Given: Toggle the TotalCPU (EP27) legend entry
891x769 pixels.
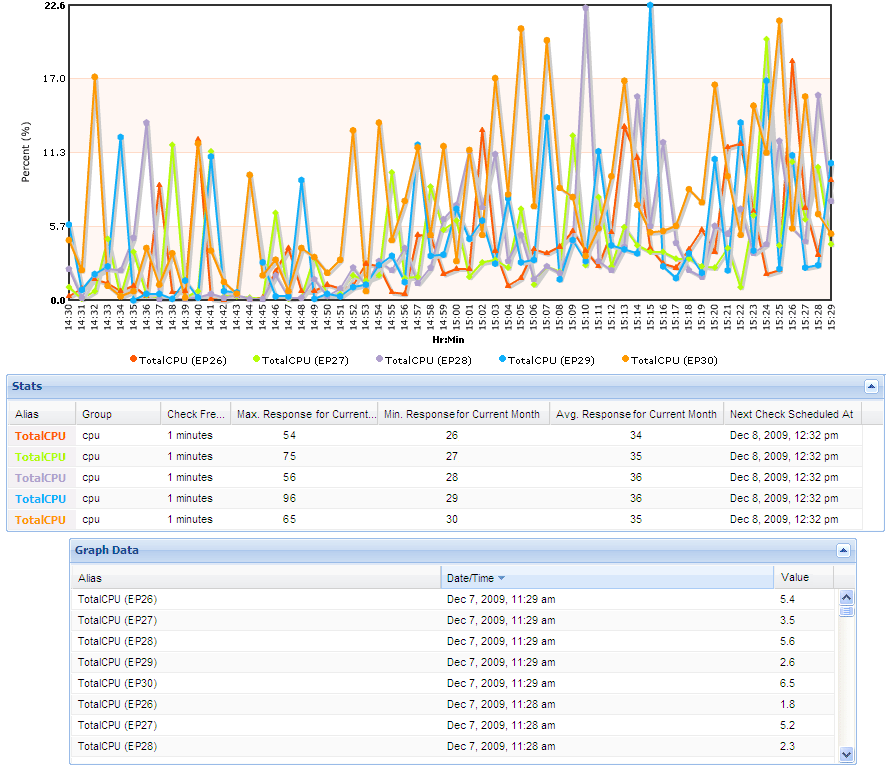Looking at the screenshot, I should point(301,360).
